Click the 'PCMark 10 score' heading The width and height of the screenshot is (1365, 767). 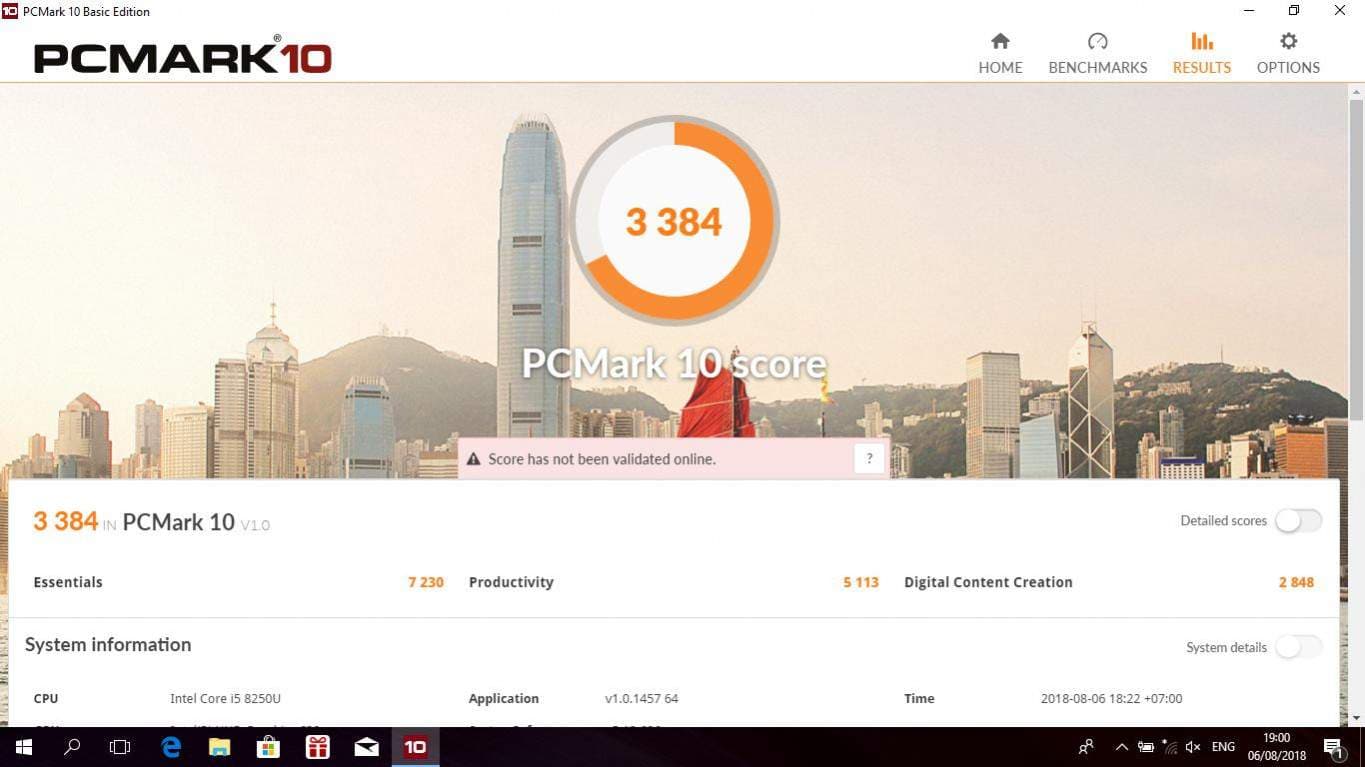(x=674, y=363)
